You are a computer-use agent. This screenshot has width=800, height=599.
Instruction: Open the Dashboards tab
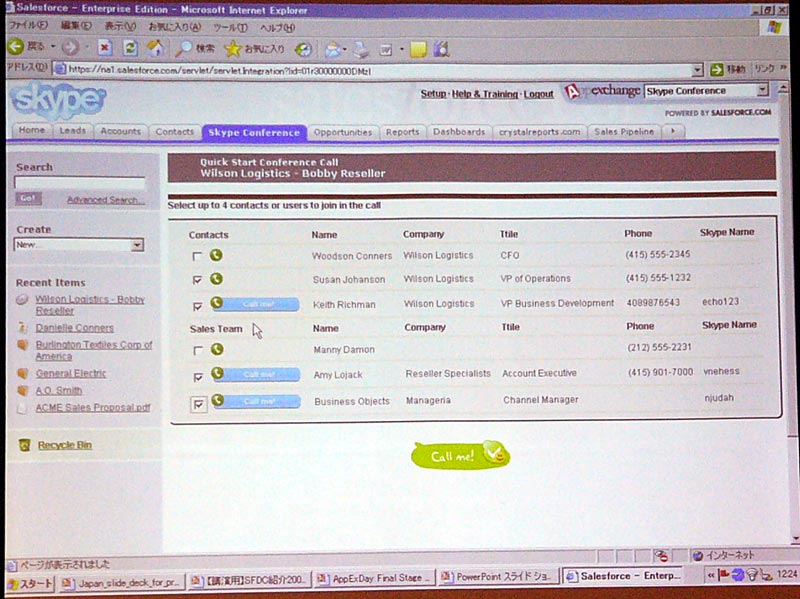coord(459,132)
